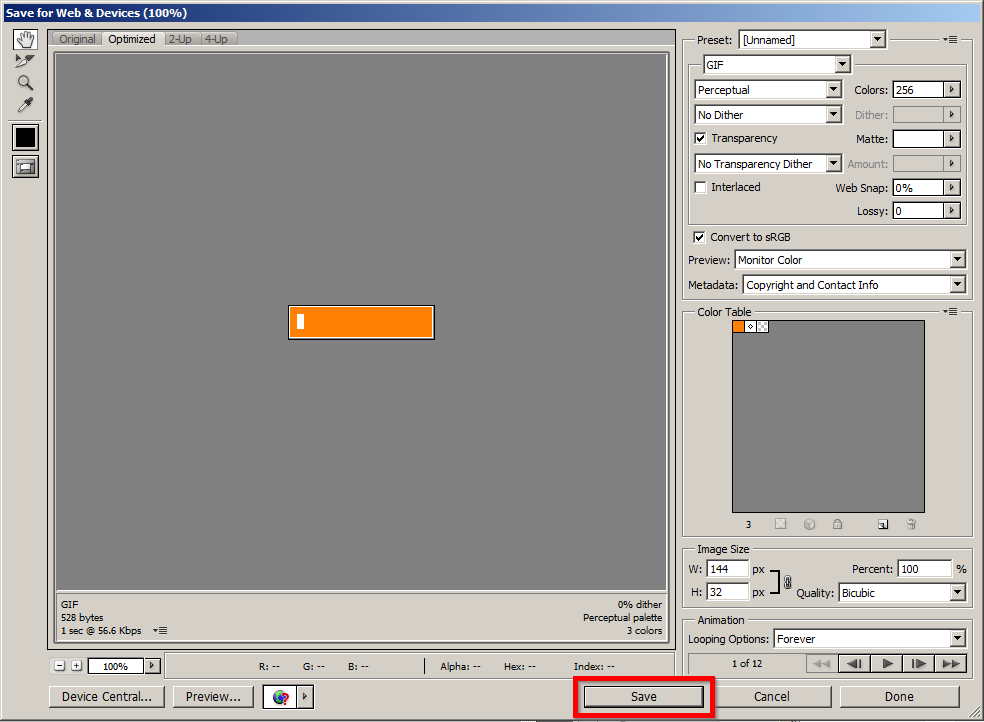Click the Save button
Image resolution: width=984 pixels, height=722 pixels.
point(643,696)
